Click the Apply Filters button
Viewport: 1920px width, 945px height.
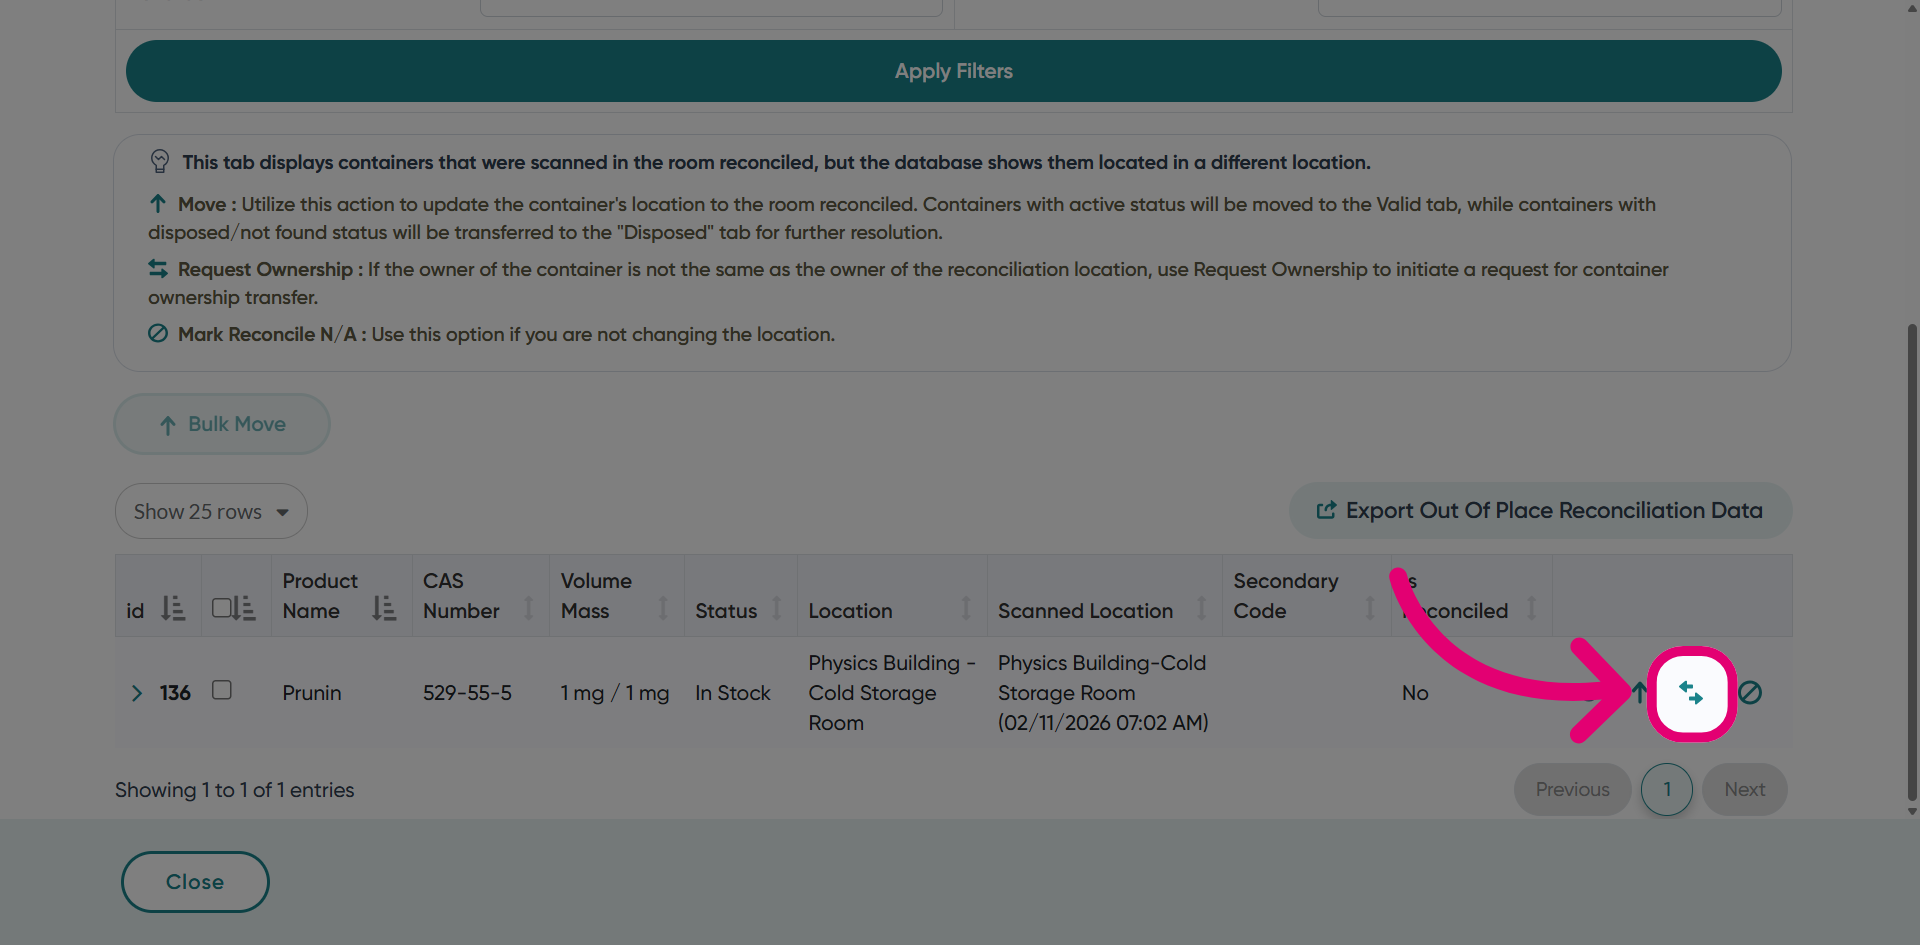953,71
